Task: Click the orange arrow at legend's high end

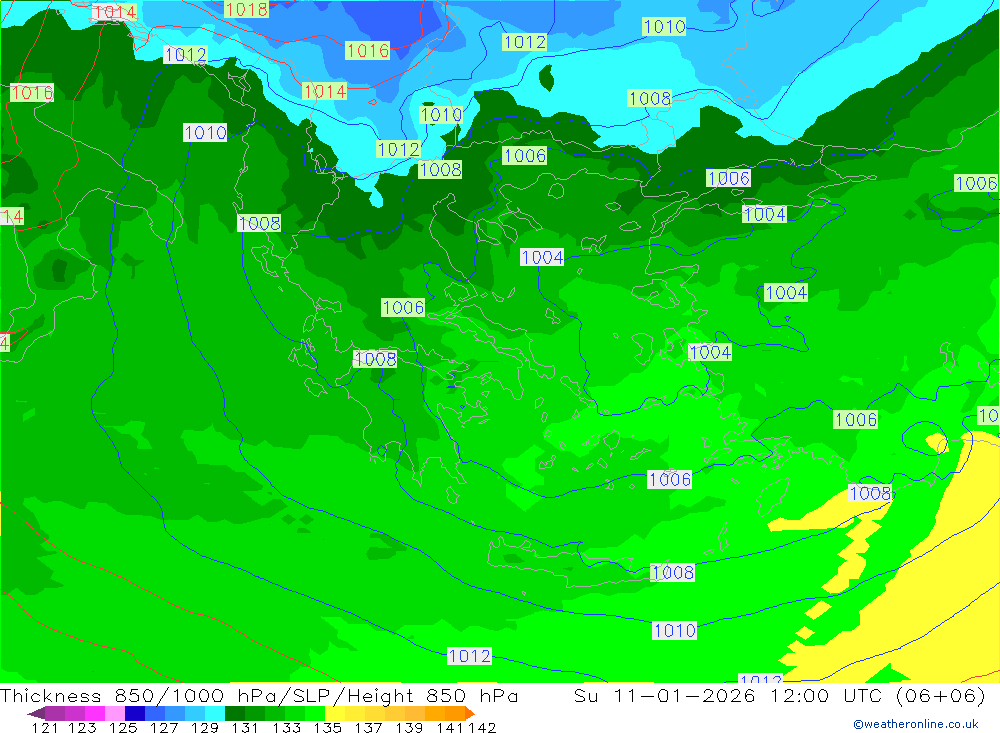Action: pyautogui.click(x=470, y=713)
